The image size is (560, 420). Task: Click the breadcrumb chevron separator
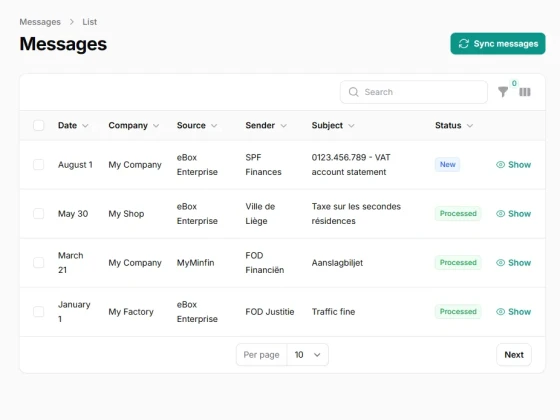[x=72, y=22]
